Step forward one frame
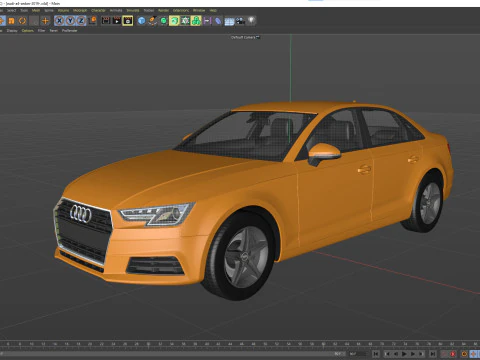The height and width of the screenshot is (360, 480). tap(413, 354)
